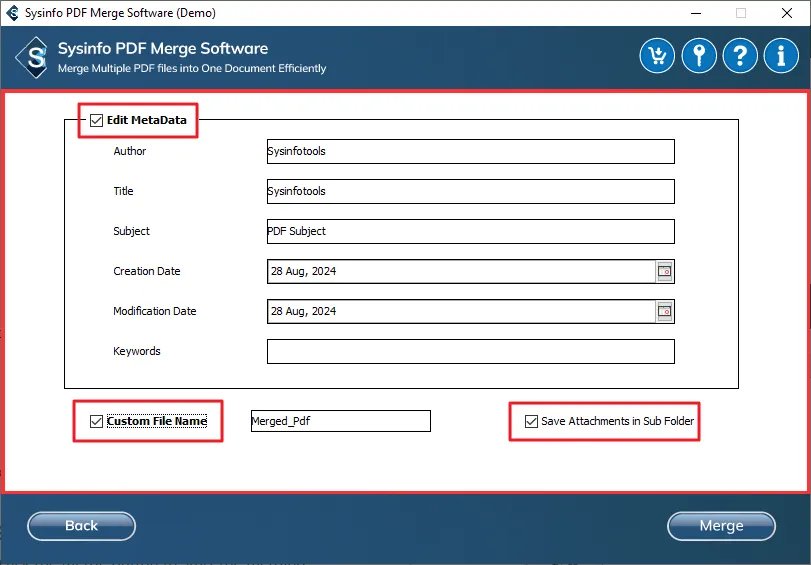Open calendar picker for Creation Date
The height and width of the screenshot is (565, 811).
point(665,271)
